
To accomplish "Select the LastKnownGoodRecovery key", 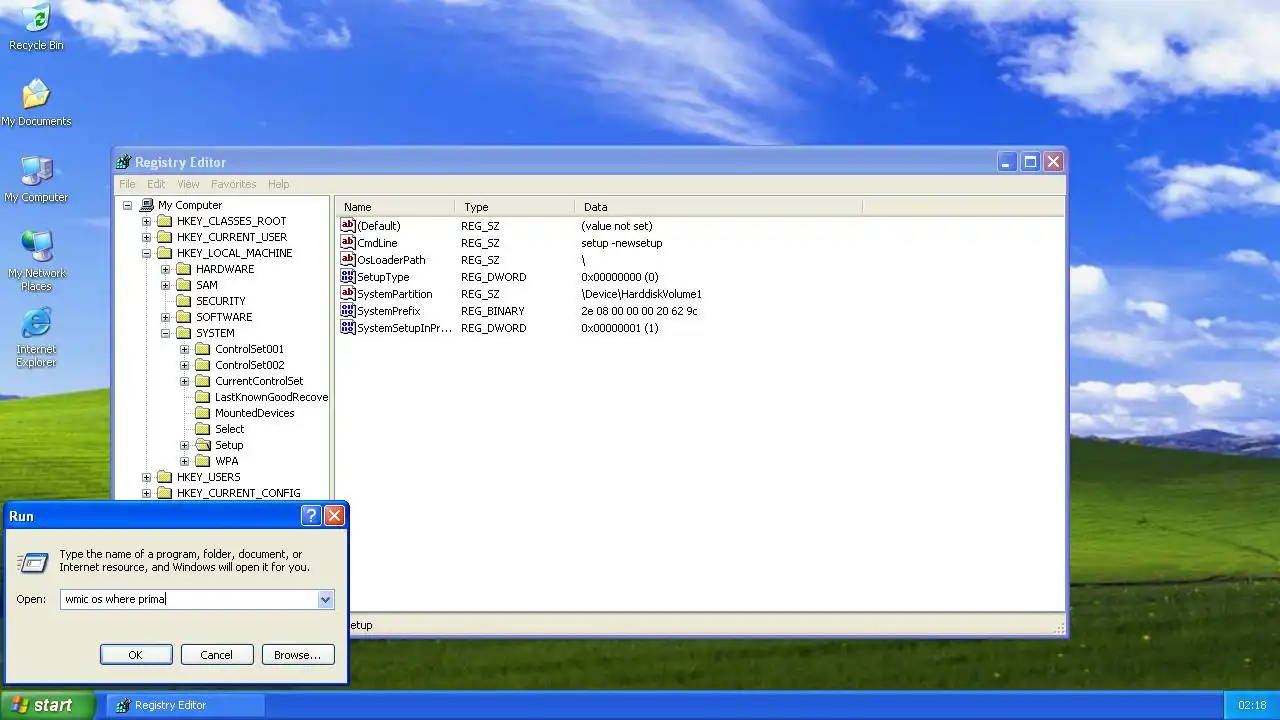I will click(x=271, y=397).
